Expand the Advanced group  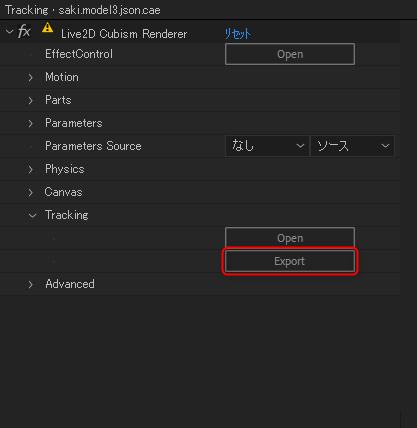pos(31,285)
